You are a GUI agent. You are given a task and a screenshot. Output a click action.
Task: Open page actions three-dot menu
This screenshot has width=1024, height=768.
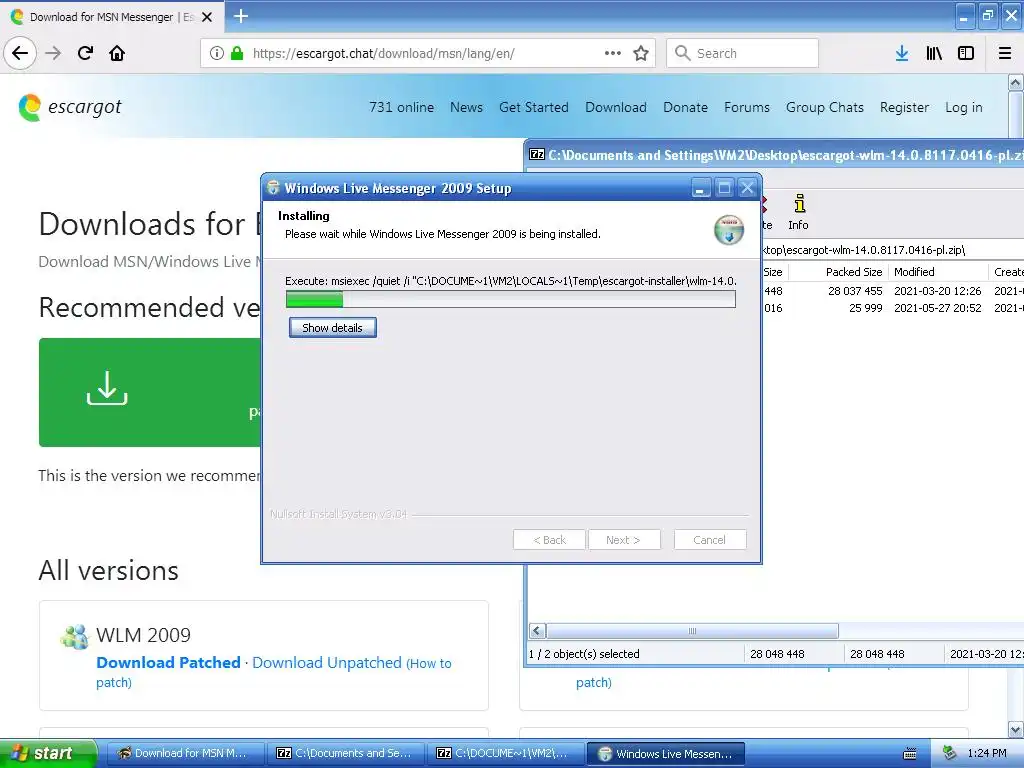pyautogui.click(x=613, y=53)
